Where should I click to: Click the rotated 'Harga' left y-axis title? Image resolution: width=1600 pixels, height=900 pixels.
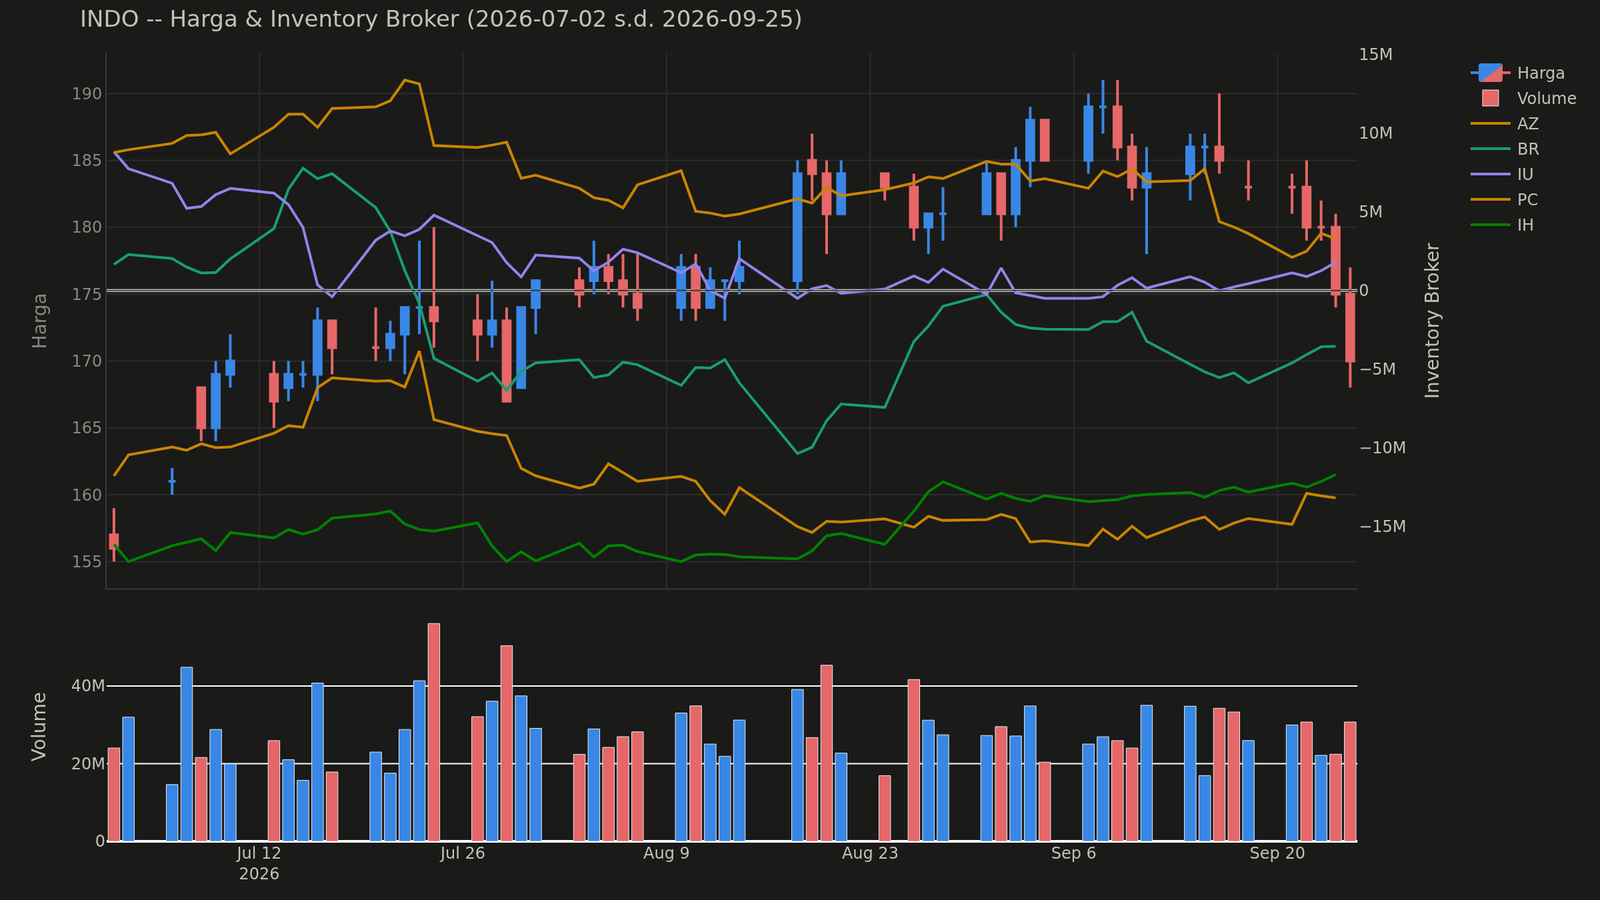coord(40,321)
